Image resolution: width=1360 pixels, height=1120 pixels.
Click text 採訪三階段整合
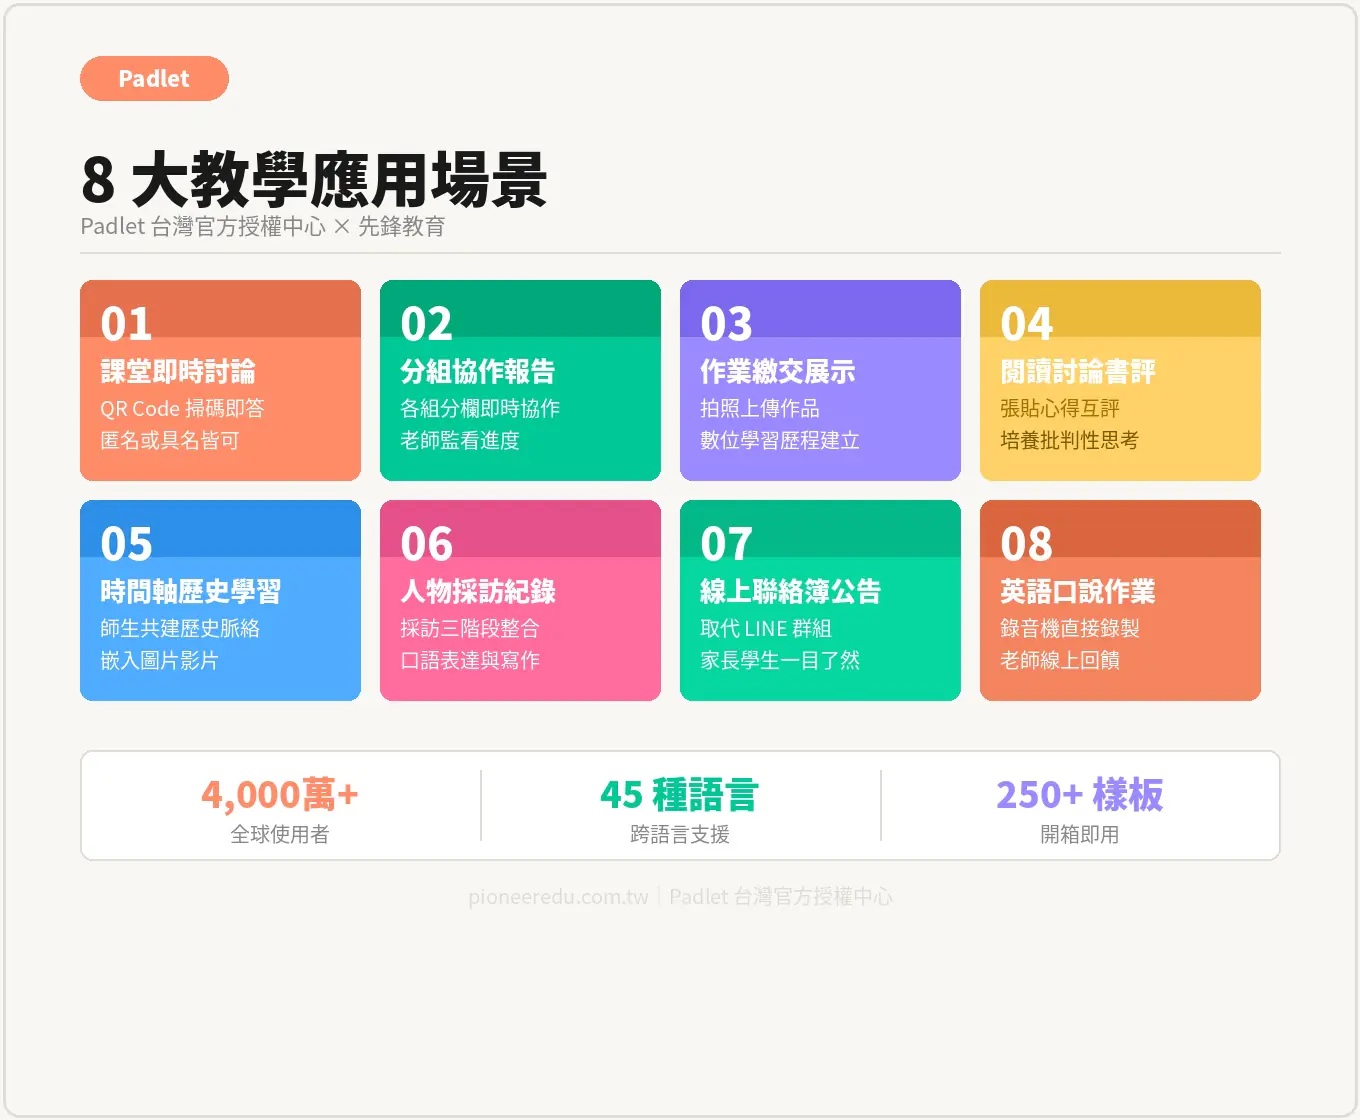pyautogui.click(x=470, y=629)
